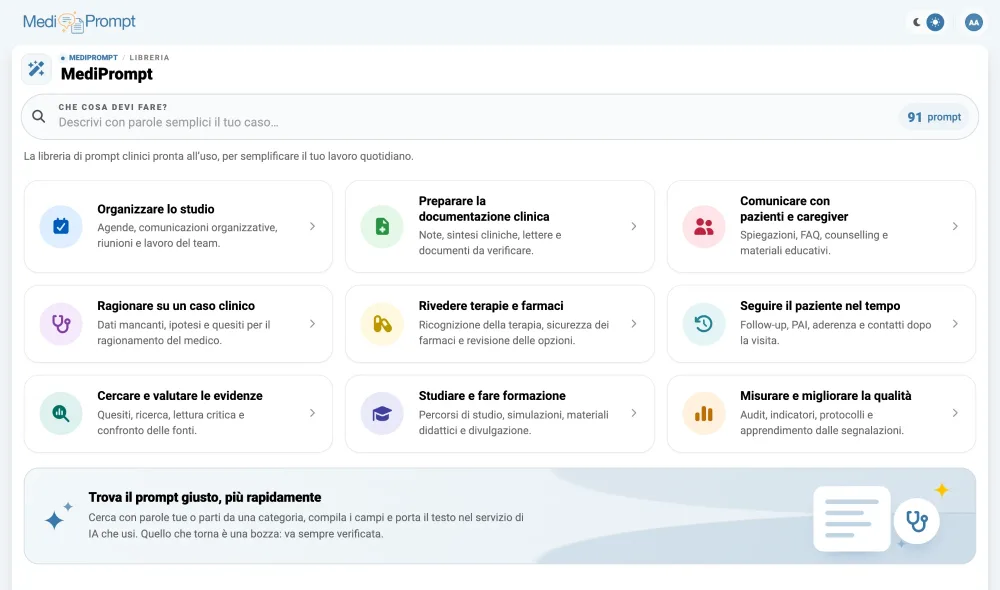Click the LIBRERIA breadcrumb item
1000x590 pixels.
tap(149, 57)
